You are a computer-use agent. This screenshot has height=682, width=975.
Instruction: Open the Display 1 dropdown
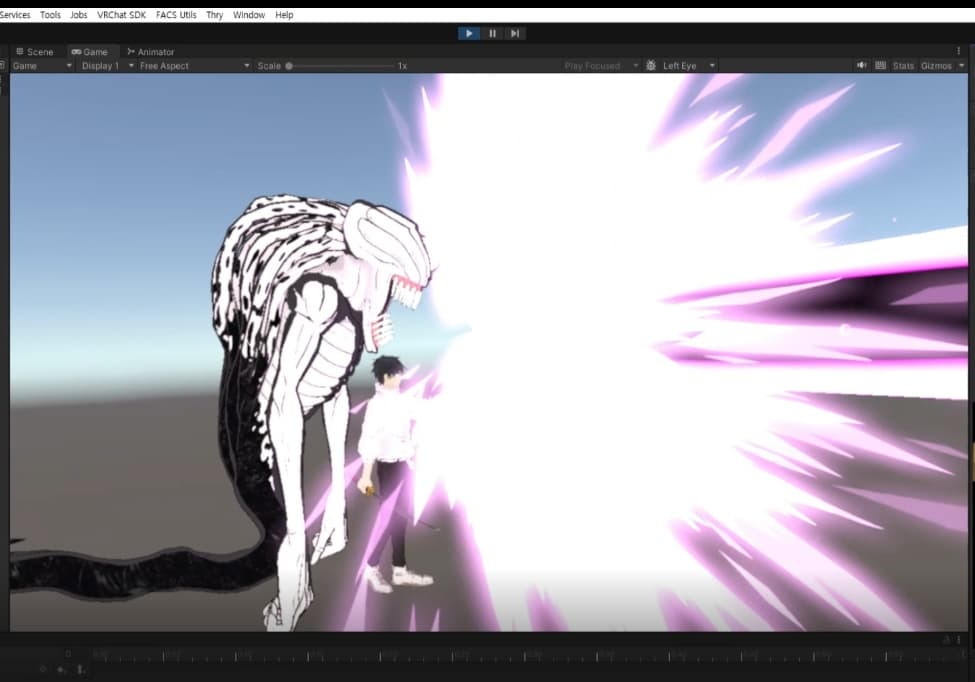[107, 66]
